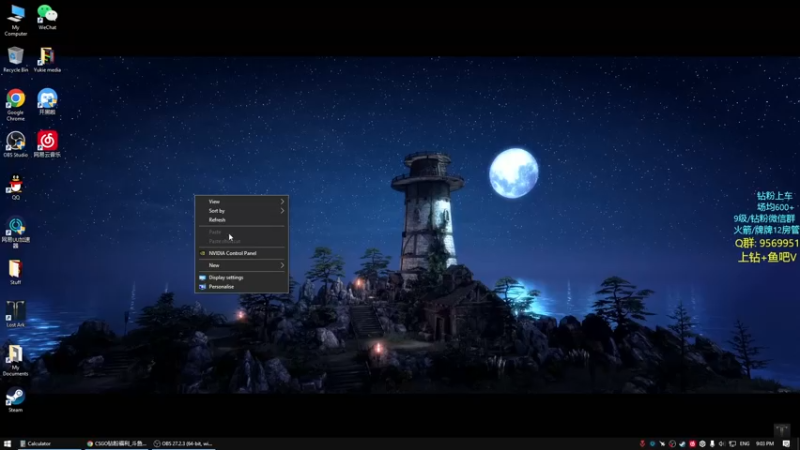Click the blue circular tray icon
This screenshot has height=450, width=800.
653,444
